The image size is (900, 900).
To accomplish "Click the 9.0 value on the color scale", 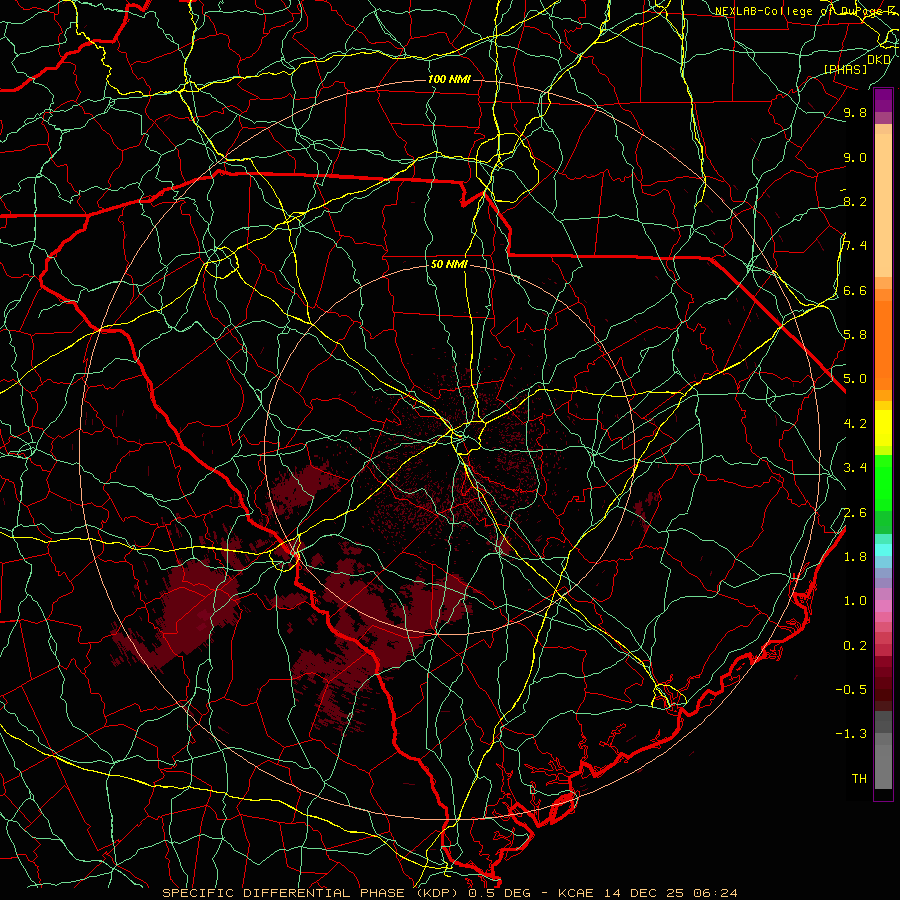I will pos(855,157).
